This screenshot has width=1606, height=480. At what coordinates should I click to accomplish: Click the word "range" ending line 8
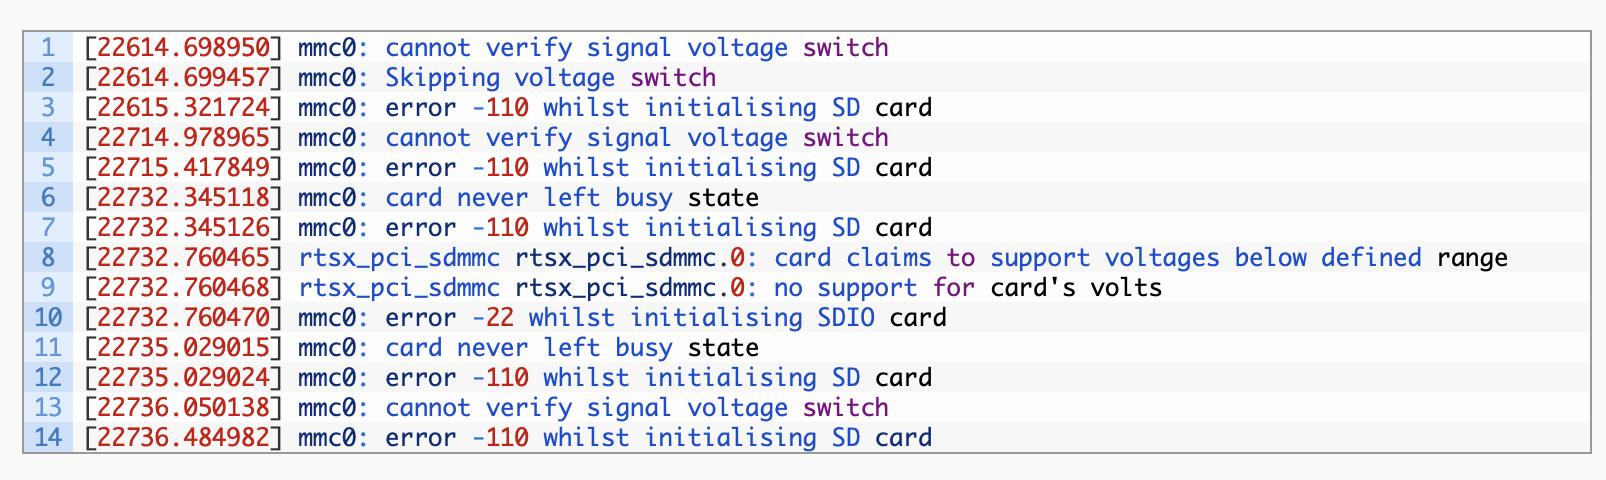[x=1472, y=258]
